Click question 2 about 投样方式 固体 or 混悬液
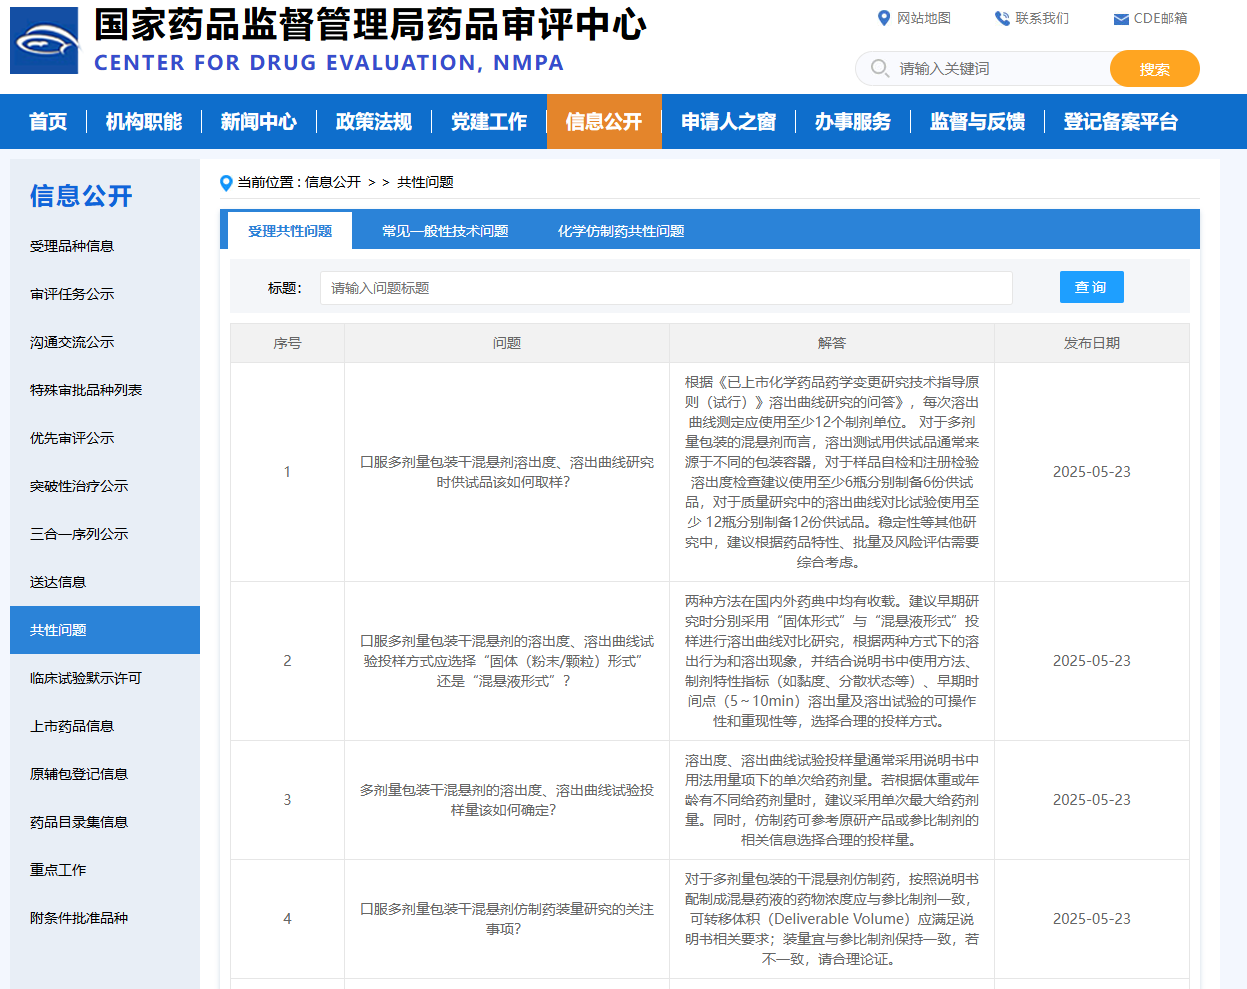The width and height of the screenshot is (1247, 989). [507, 661]
